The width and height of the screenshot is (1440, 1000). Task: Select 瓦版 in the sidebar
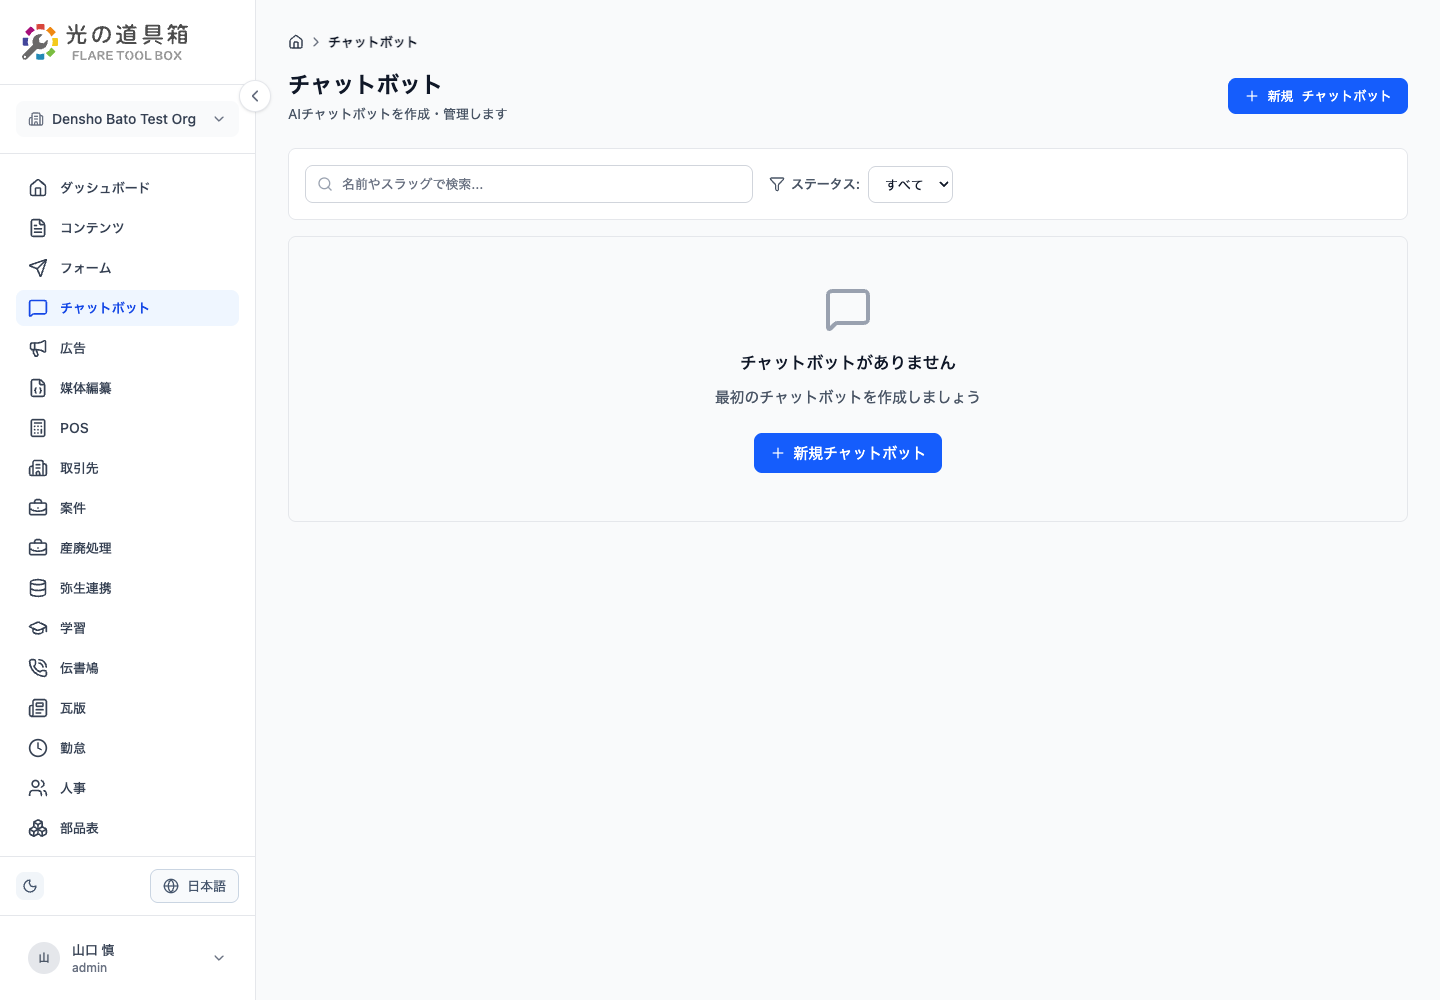[127, 708]
